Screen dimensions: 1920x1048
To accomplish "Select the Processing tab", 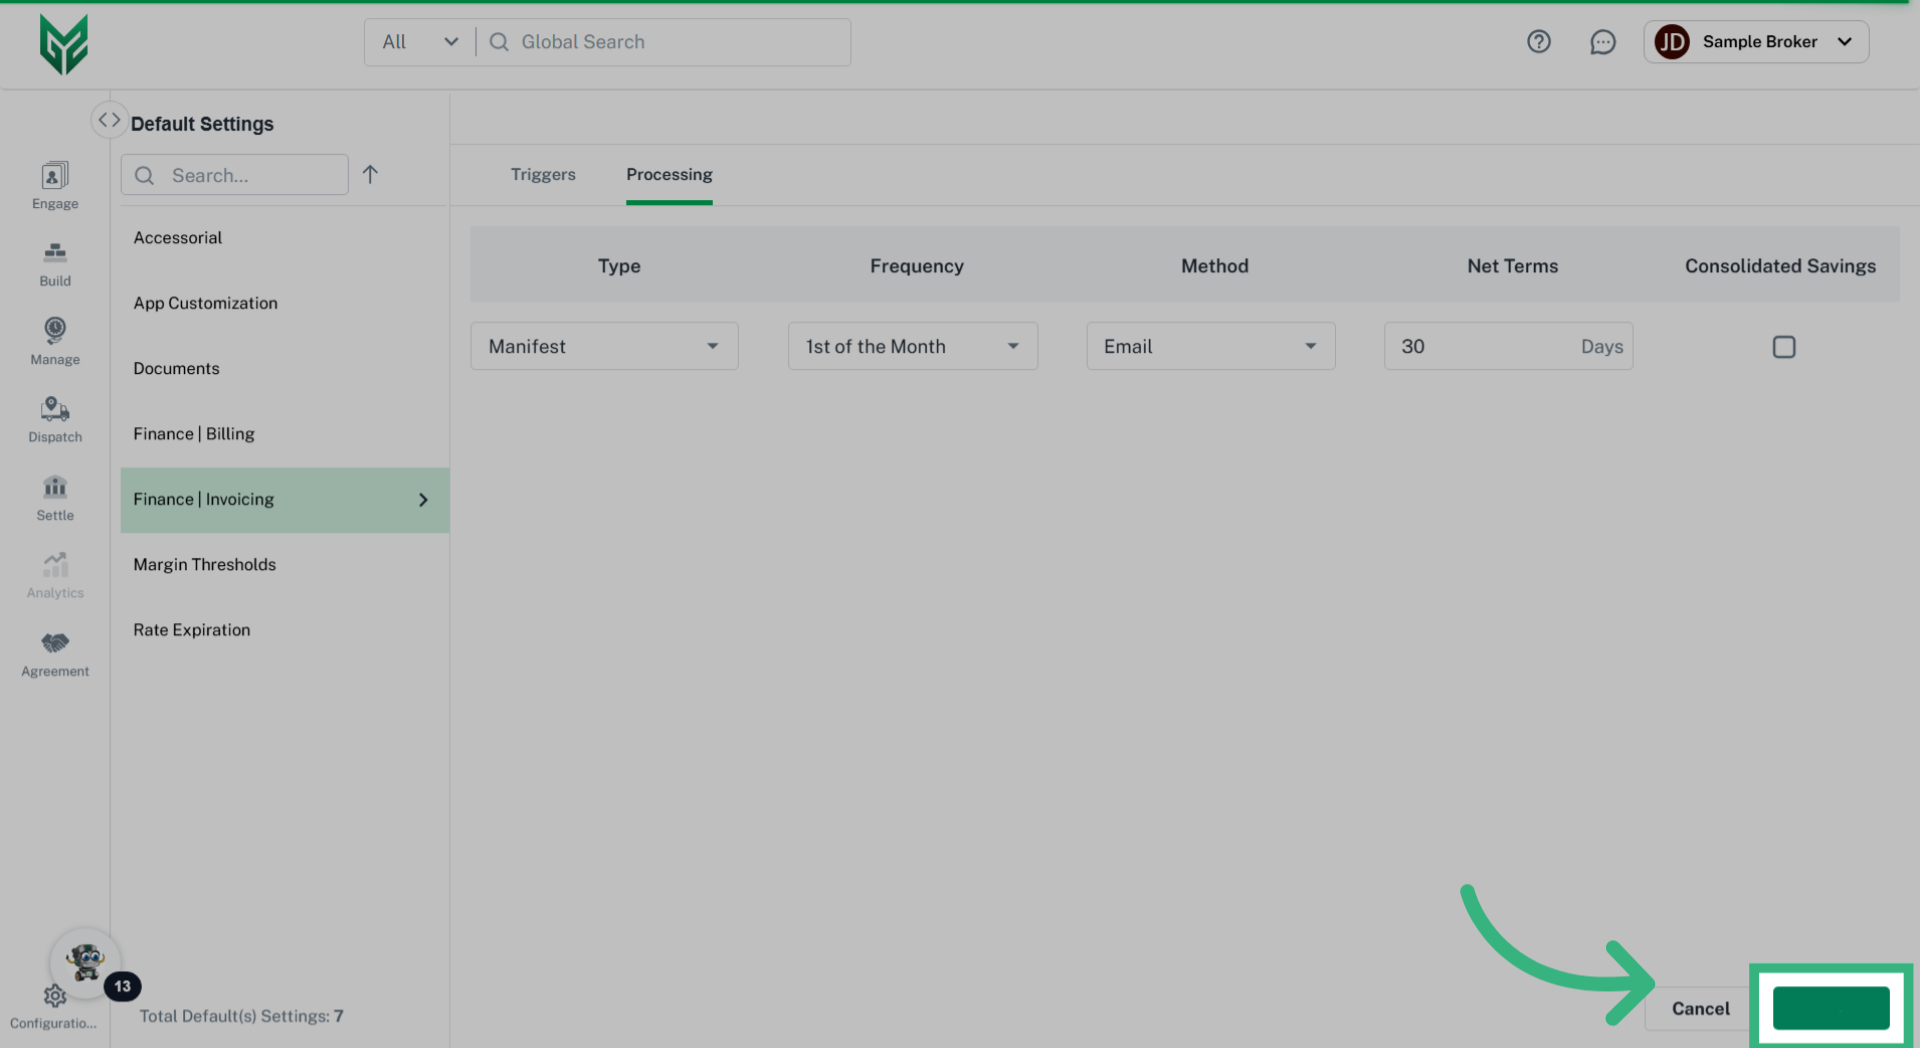I will coord(669,174).
